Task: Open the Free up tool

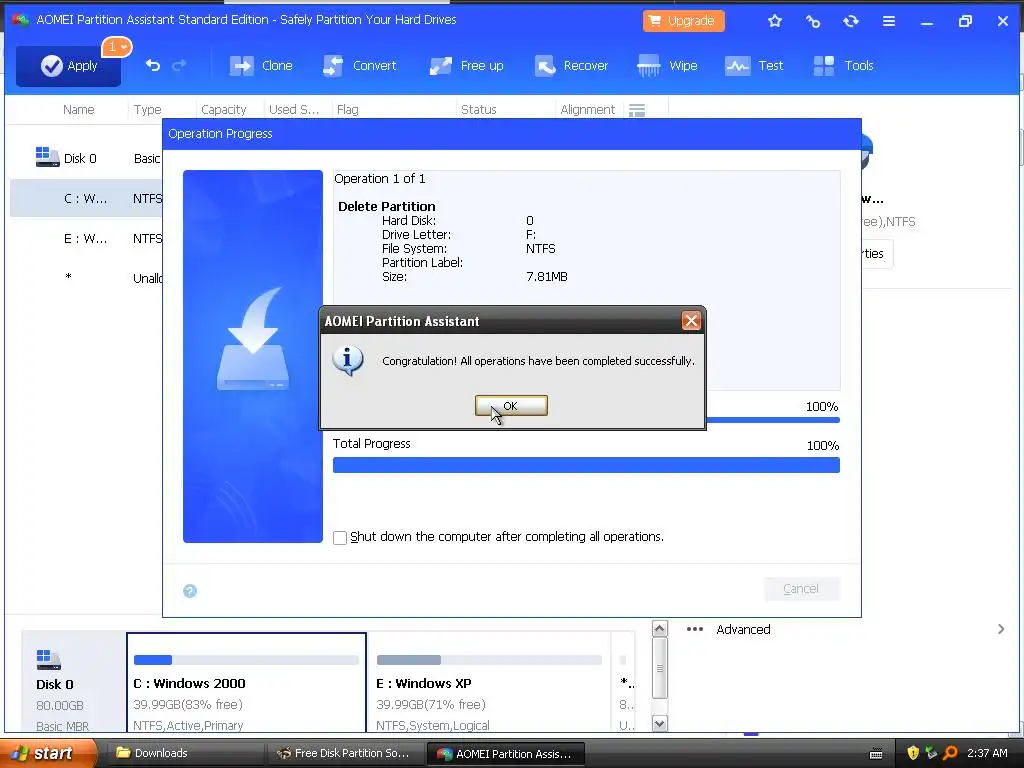Action: pos(466,65)
